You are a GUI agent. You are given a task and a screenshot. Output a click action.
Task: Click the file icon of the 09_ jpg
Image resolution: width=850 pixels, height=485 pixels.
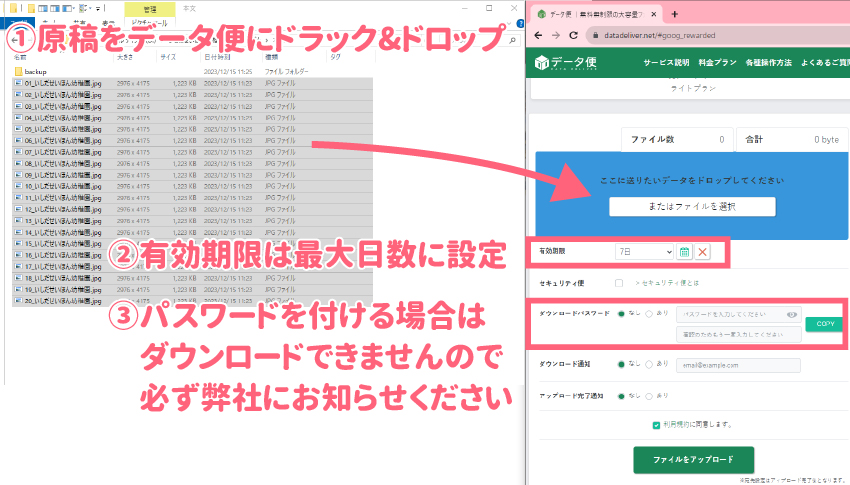pos(18,175)
